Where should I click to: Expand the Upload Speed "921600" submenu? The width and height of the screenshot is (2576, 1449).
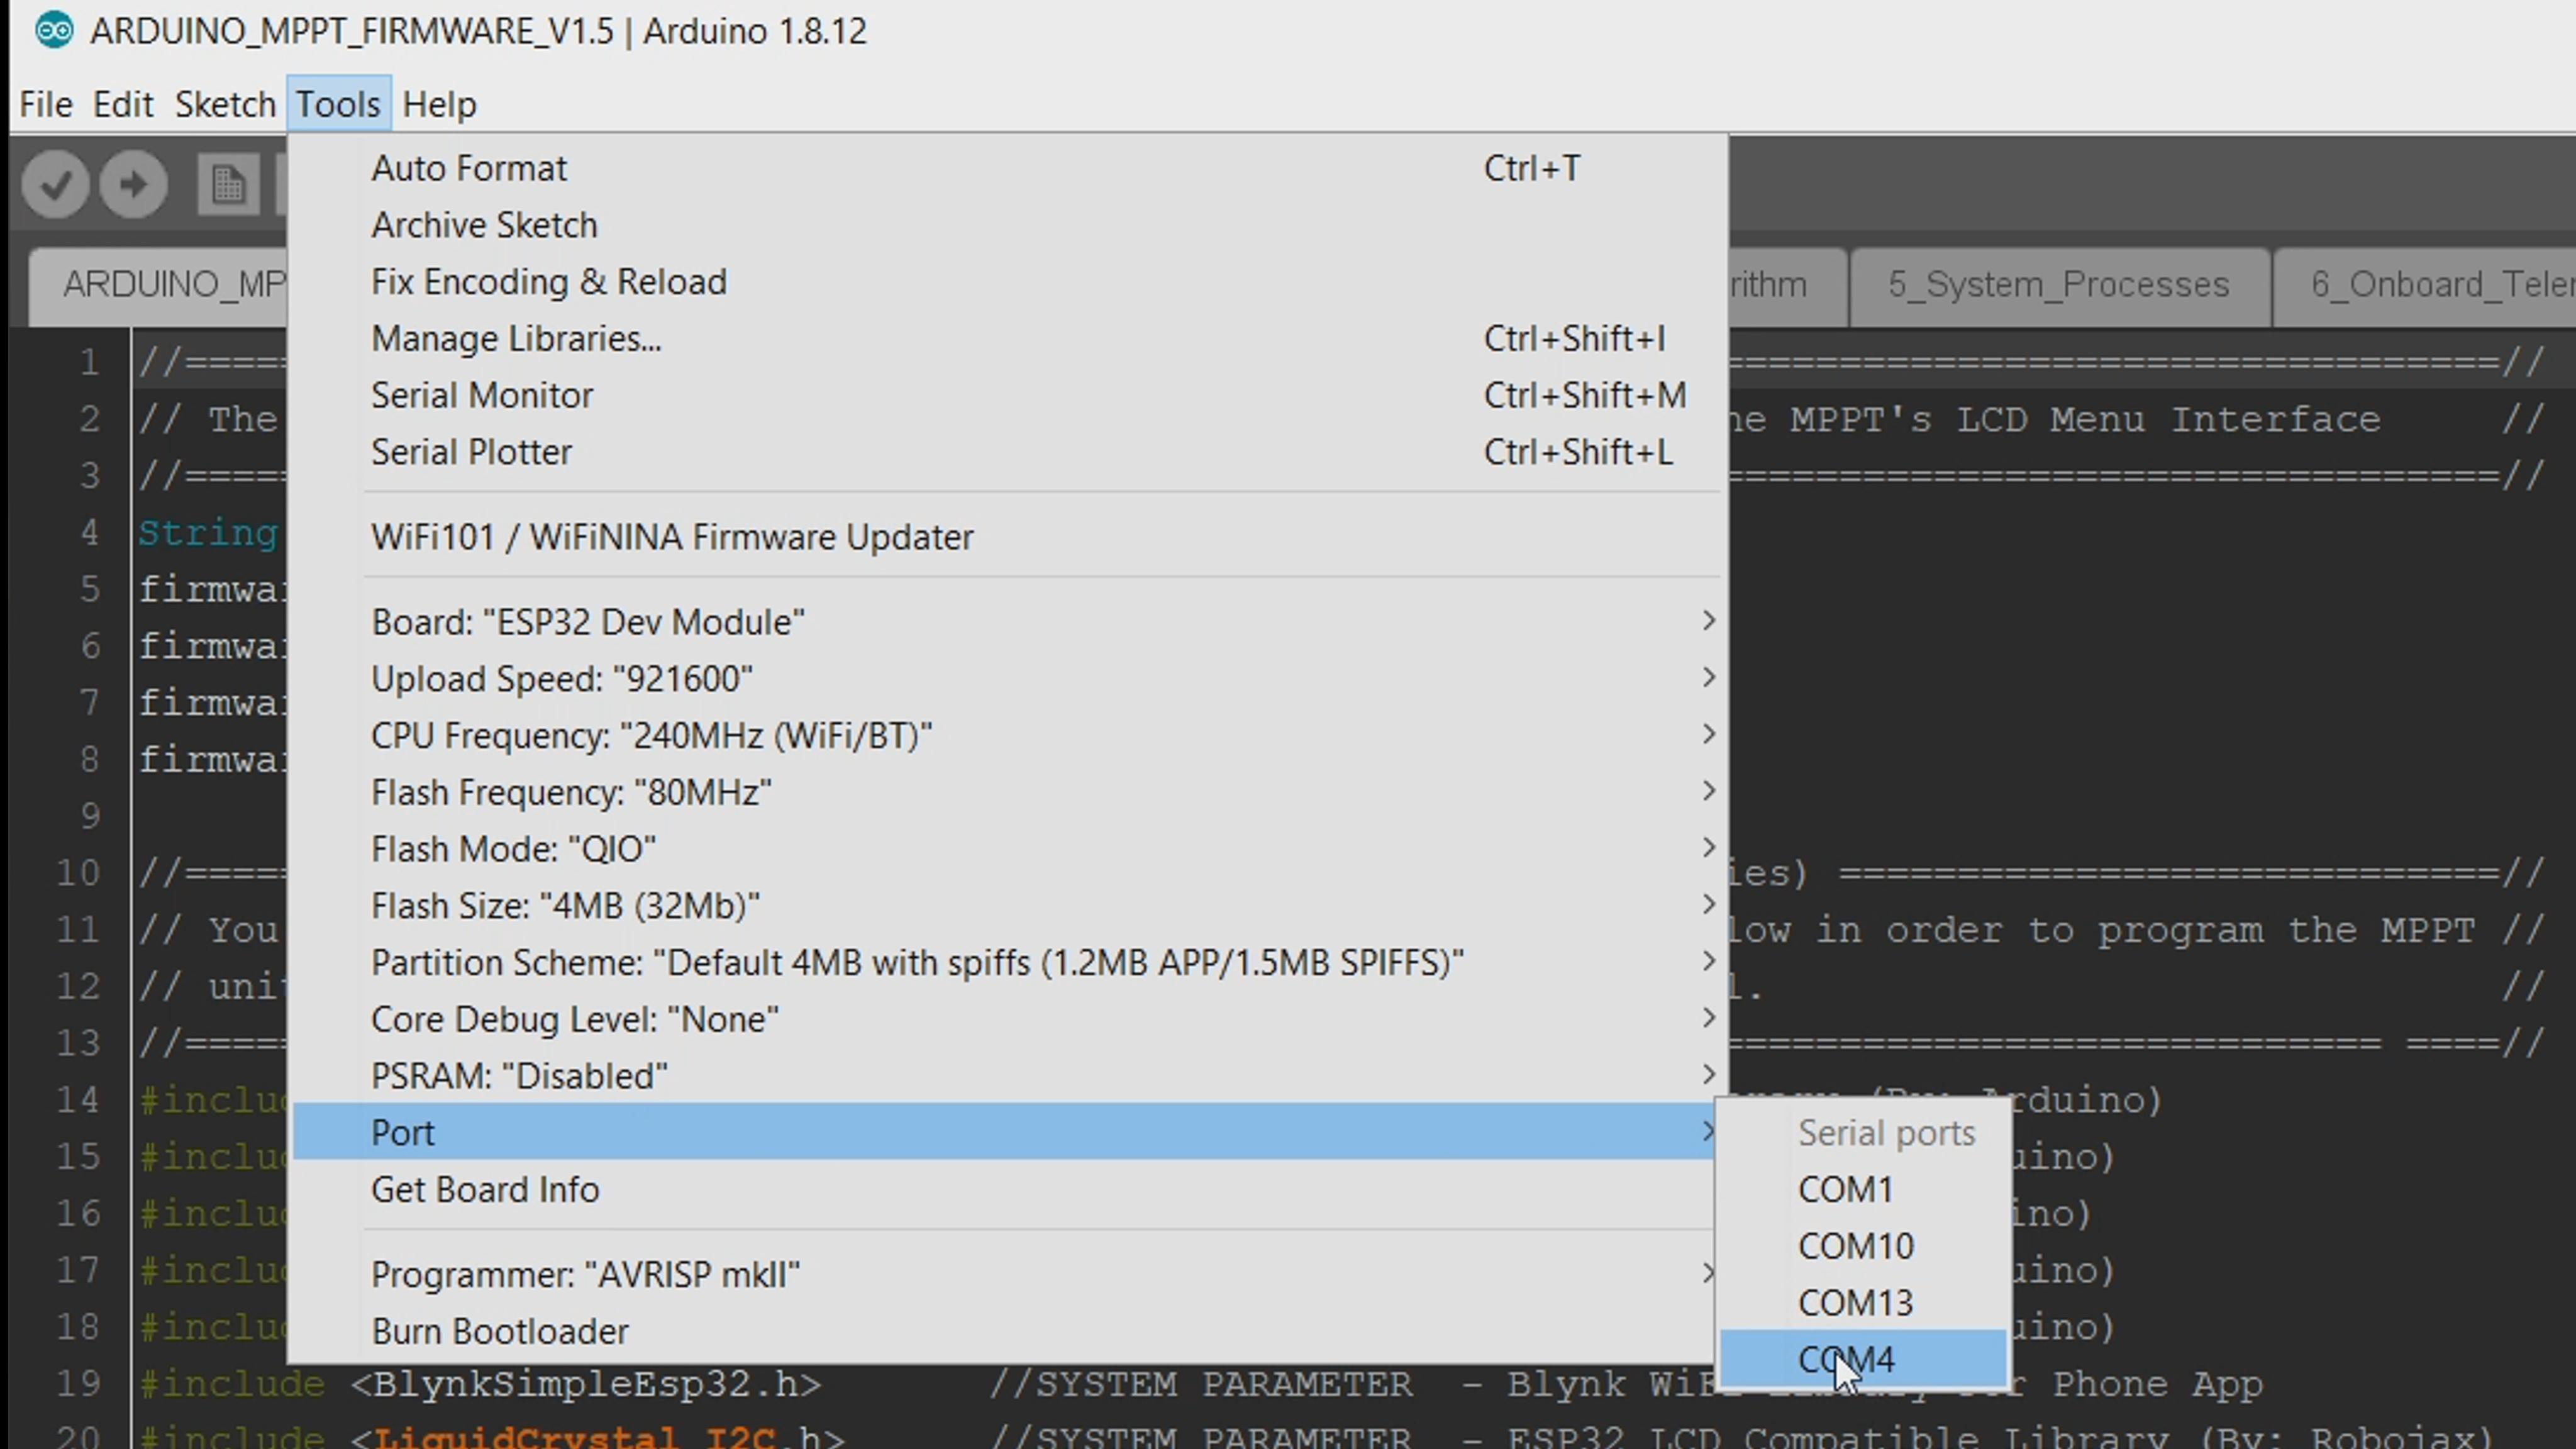(561, 679)
